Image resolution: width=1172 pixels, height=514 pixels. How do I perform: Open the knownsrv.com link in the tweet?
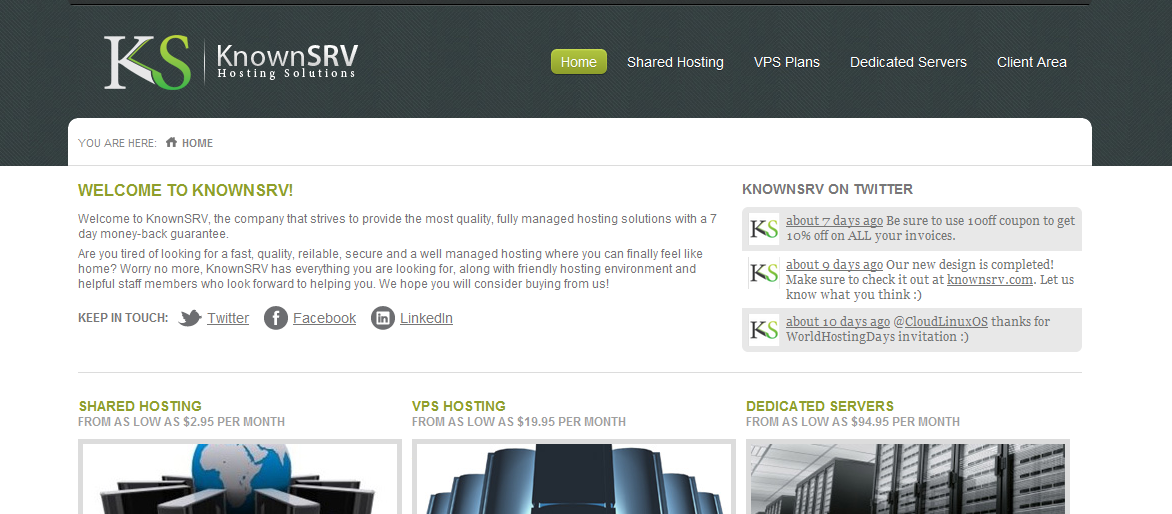click(x=990, y=279)
